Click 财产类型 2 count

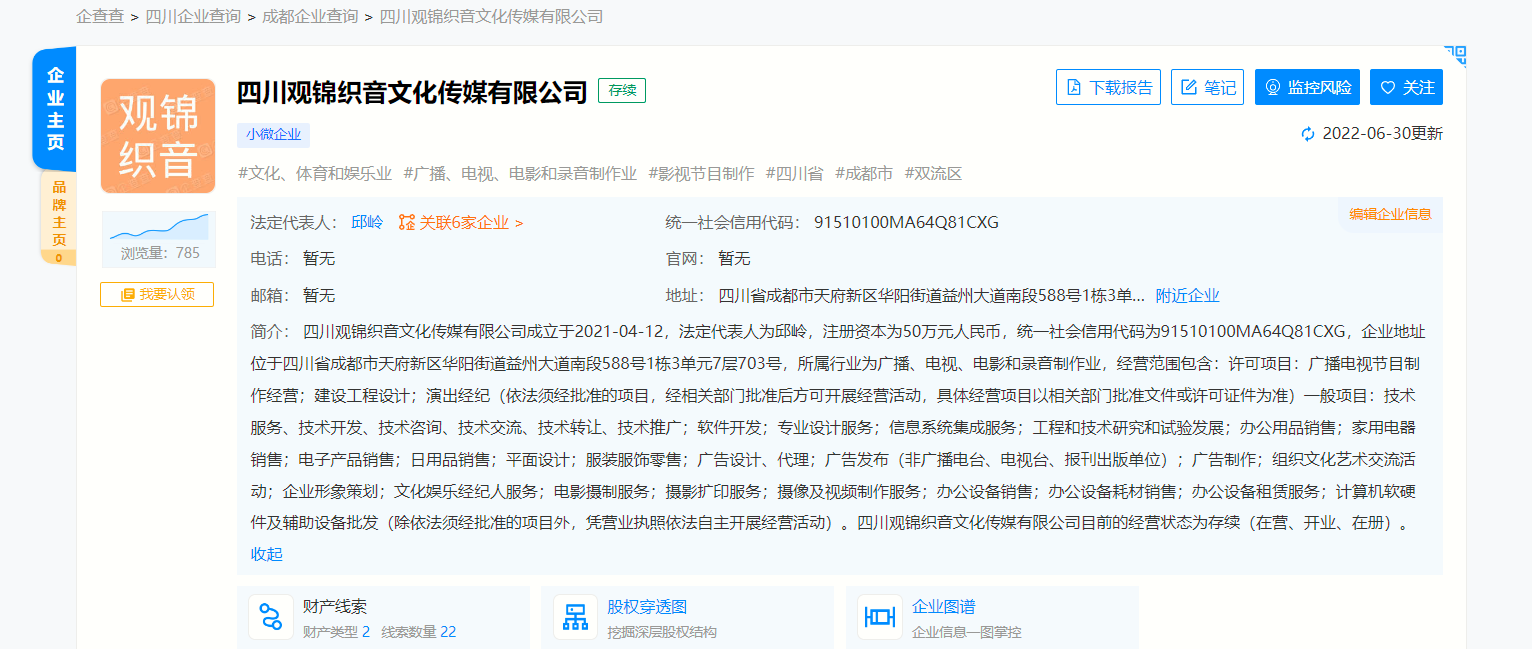pyautogui.click(x=337, y=632)
